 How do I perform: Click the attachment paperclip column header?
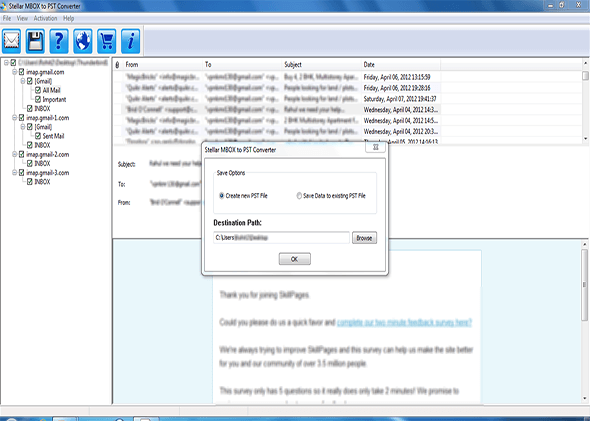117,65
